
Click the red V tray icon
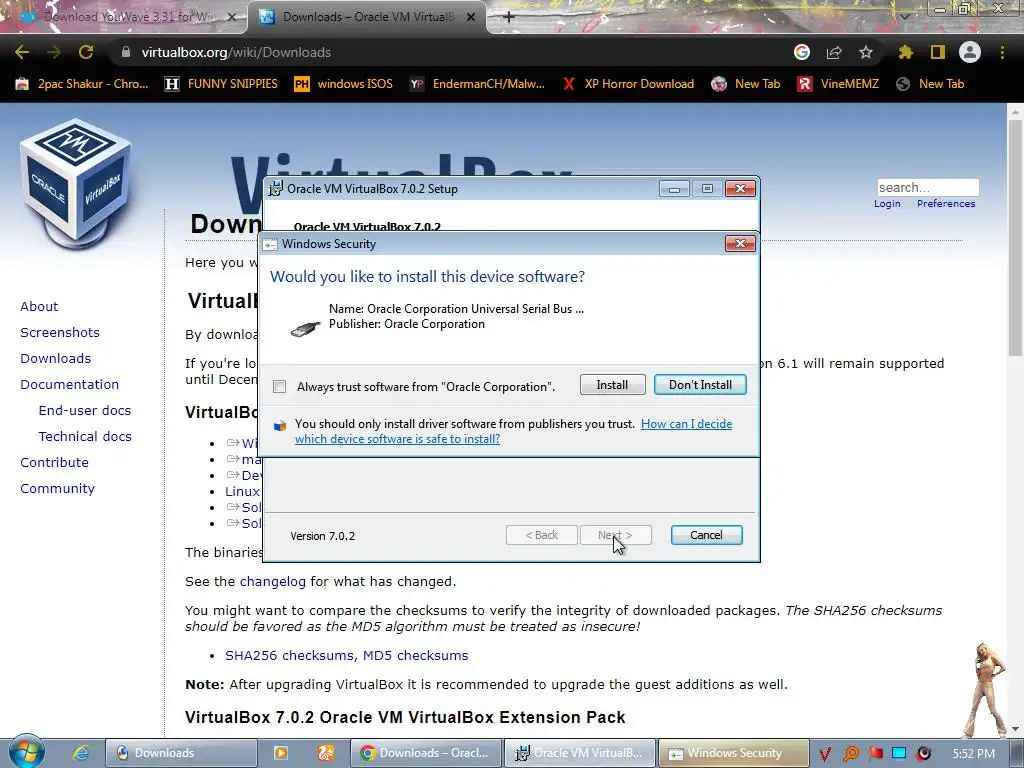[825, 754]
